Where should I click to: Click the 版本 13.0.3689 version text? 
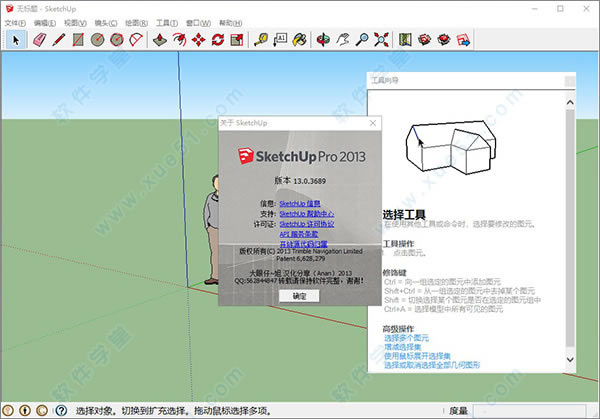(300, 181)
